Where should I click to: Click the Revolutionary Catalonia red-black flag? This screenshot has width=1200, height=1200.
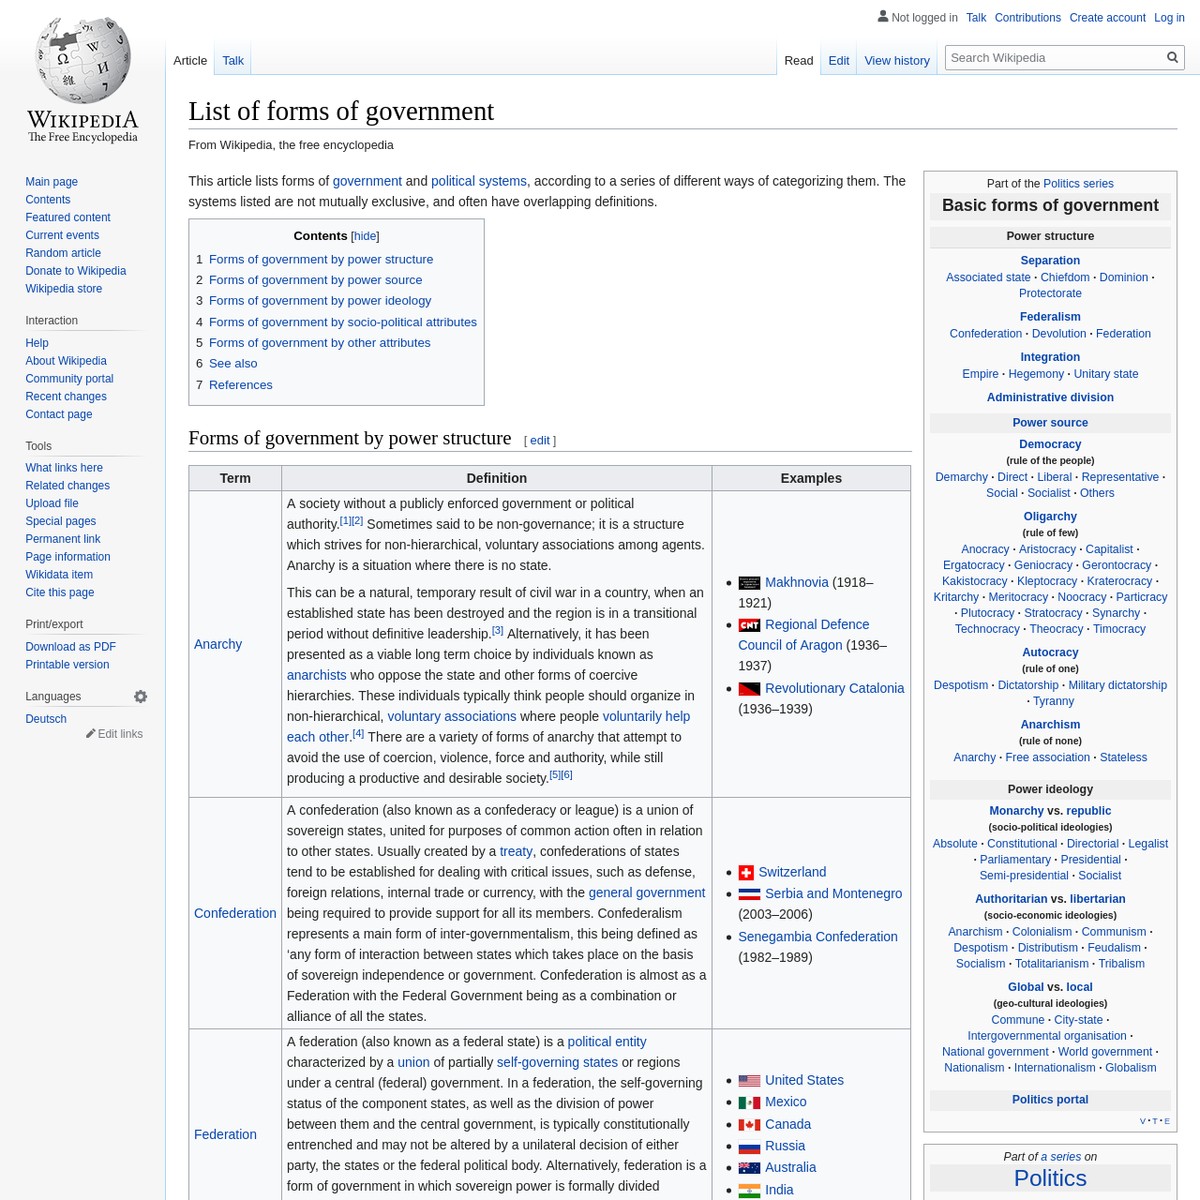749,689
